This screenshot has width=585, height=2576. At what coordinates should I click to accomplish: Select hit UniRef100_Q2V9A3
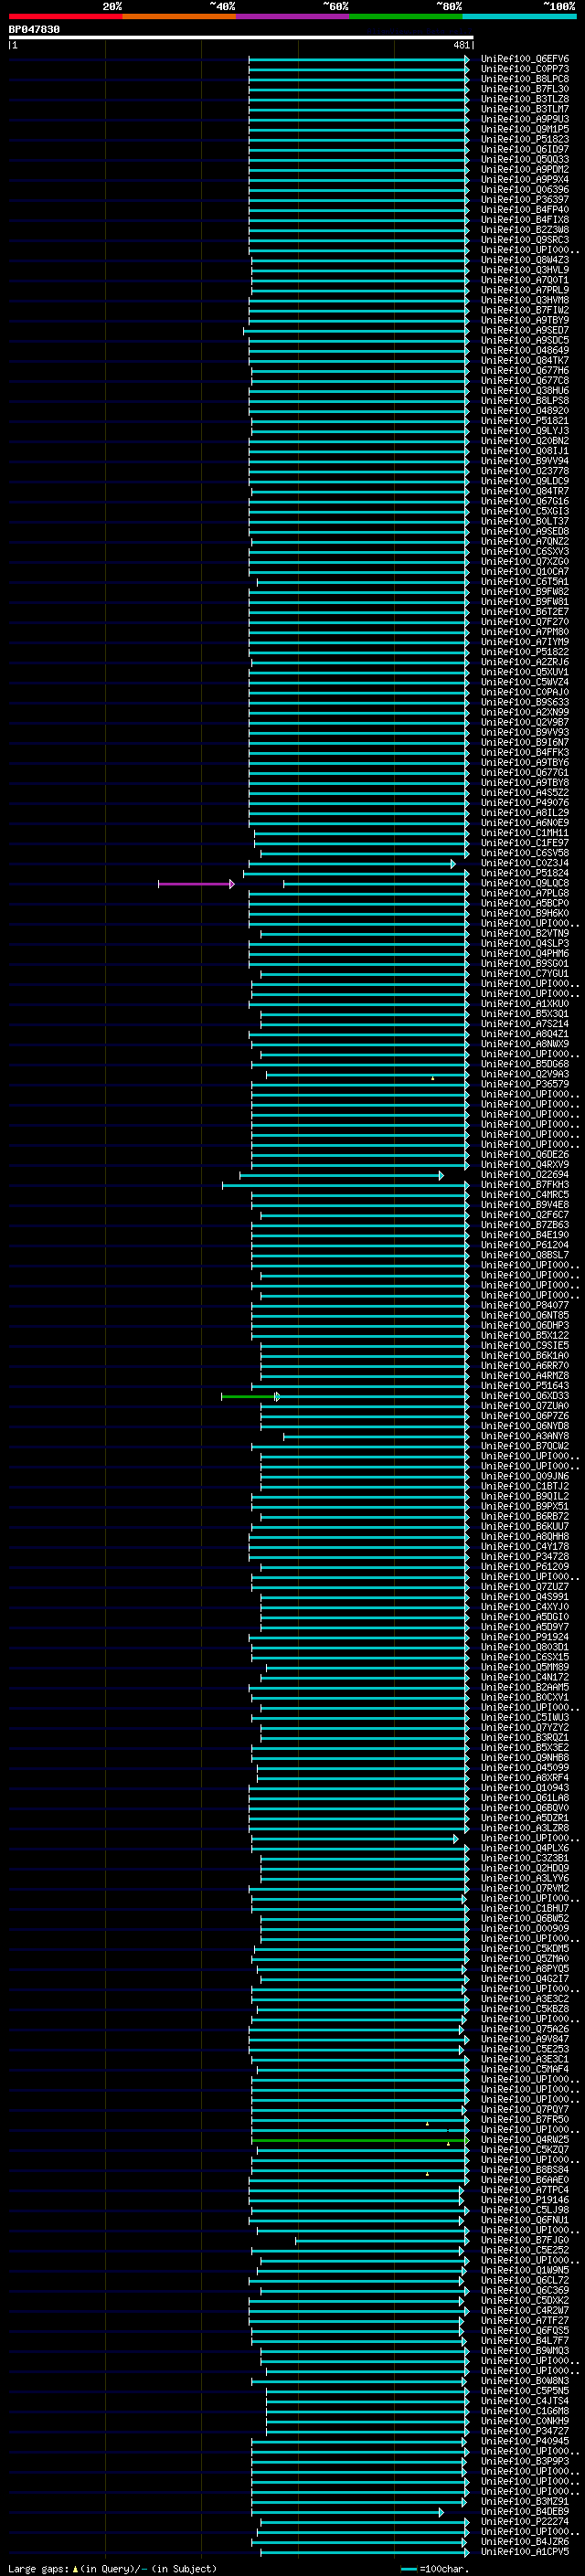[x=524, y=1074]
